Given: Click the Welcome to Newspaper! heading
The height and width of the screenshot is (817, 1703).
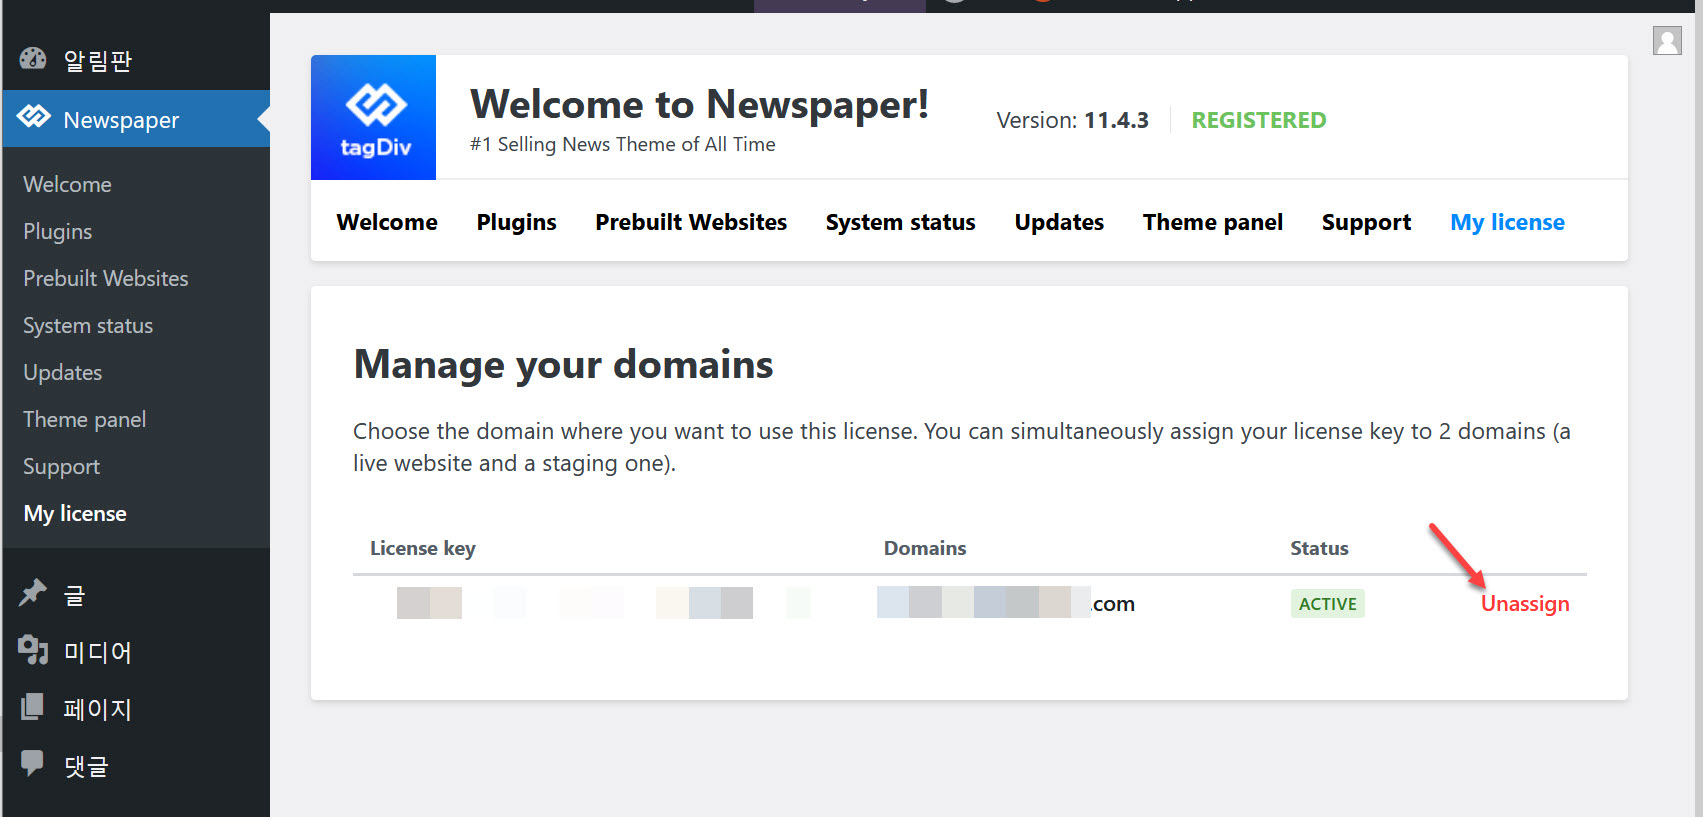Looking at the screenshot, I should (700, 104).
